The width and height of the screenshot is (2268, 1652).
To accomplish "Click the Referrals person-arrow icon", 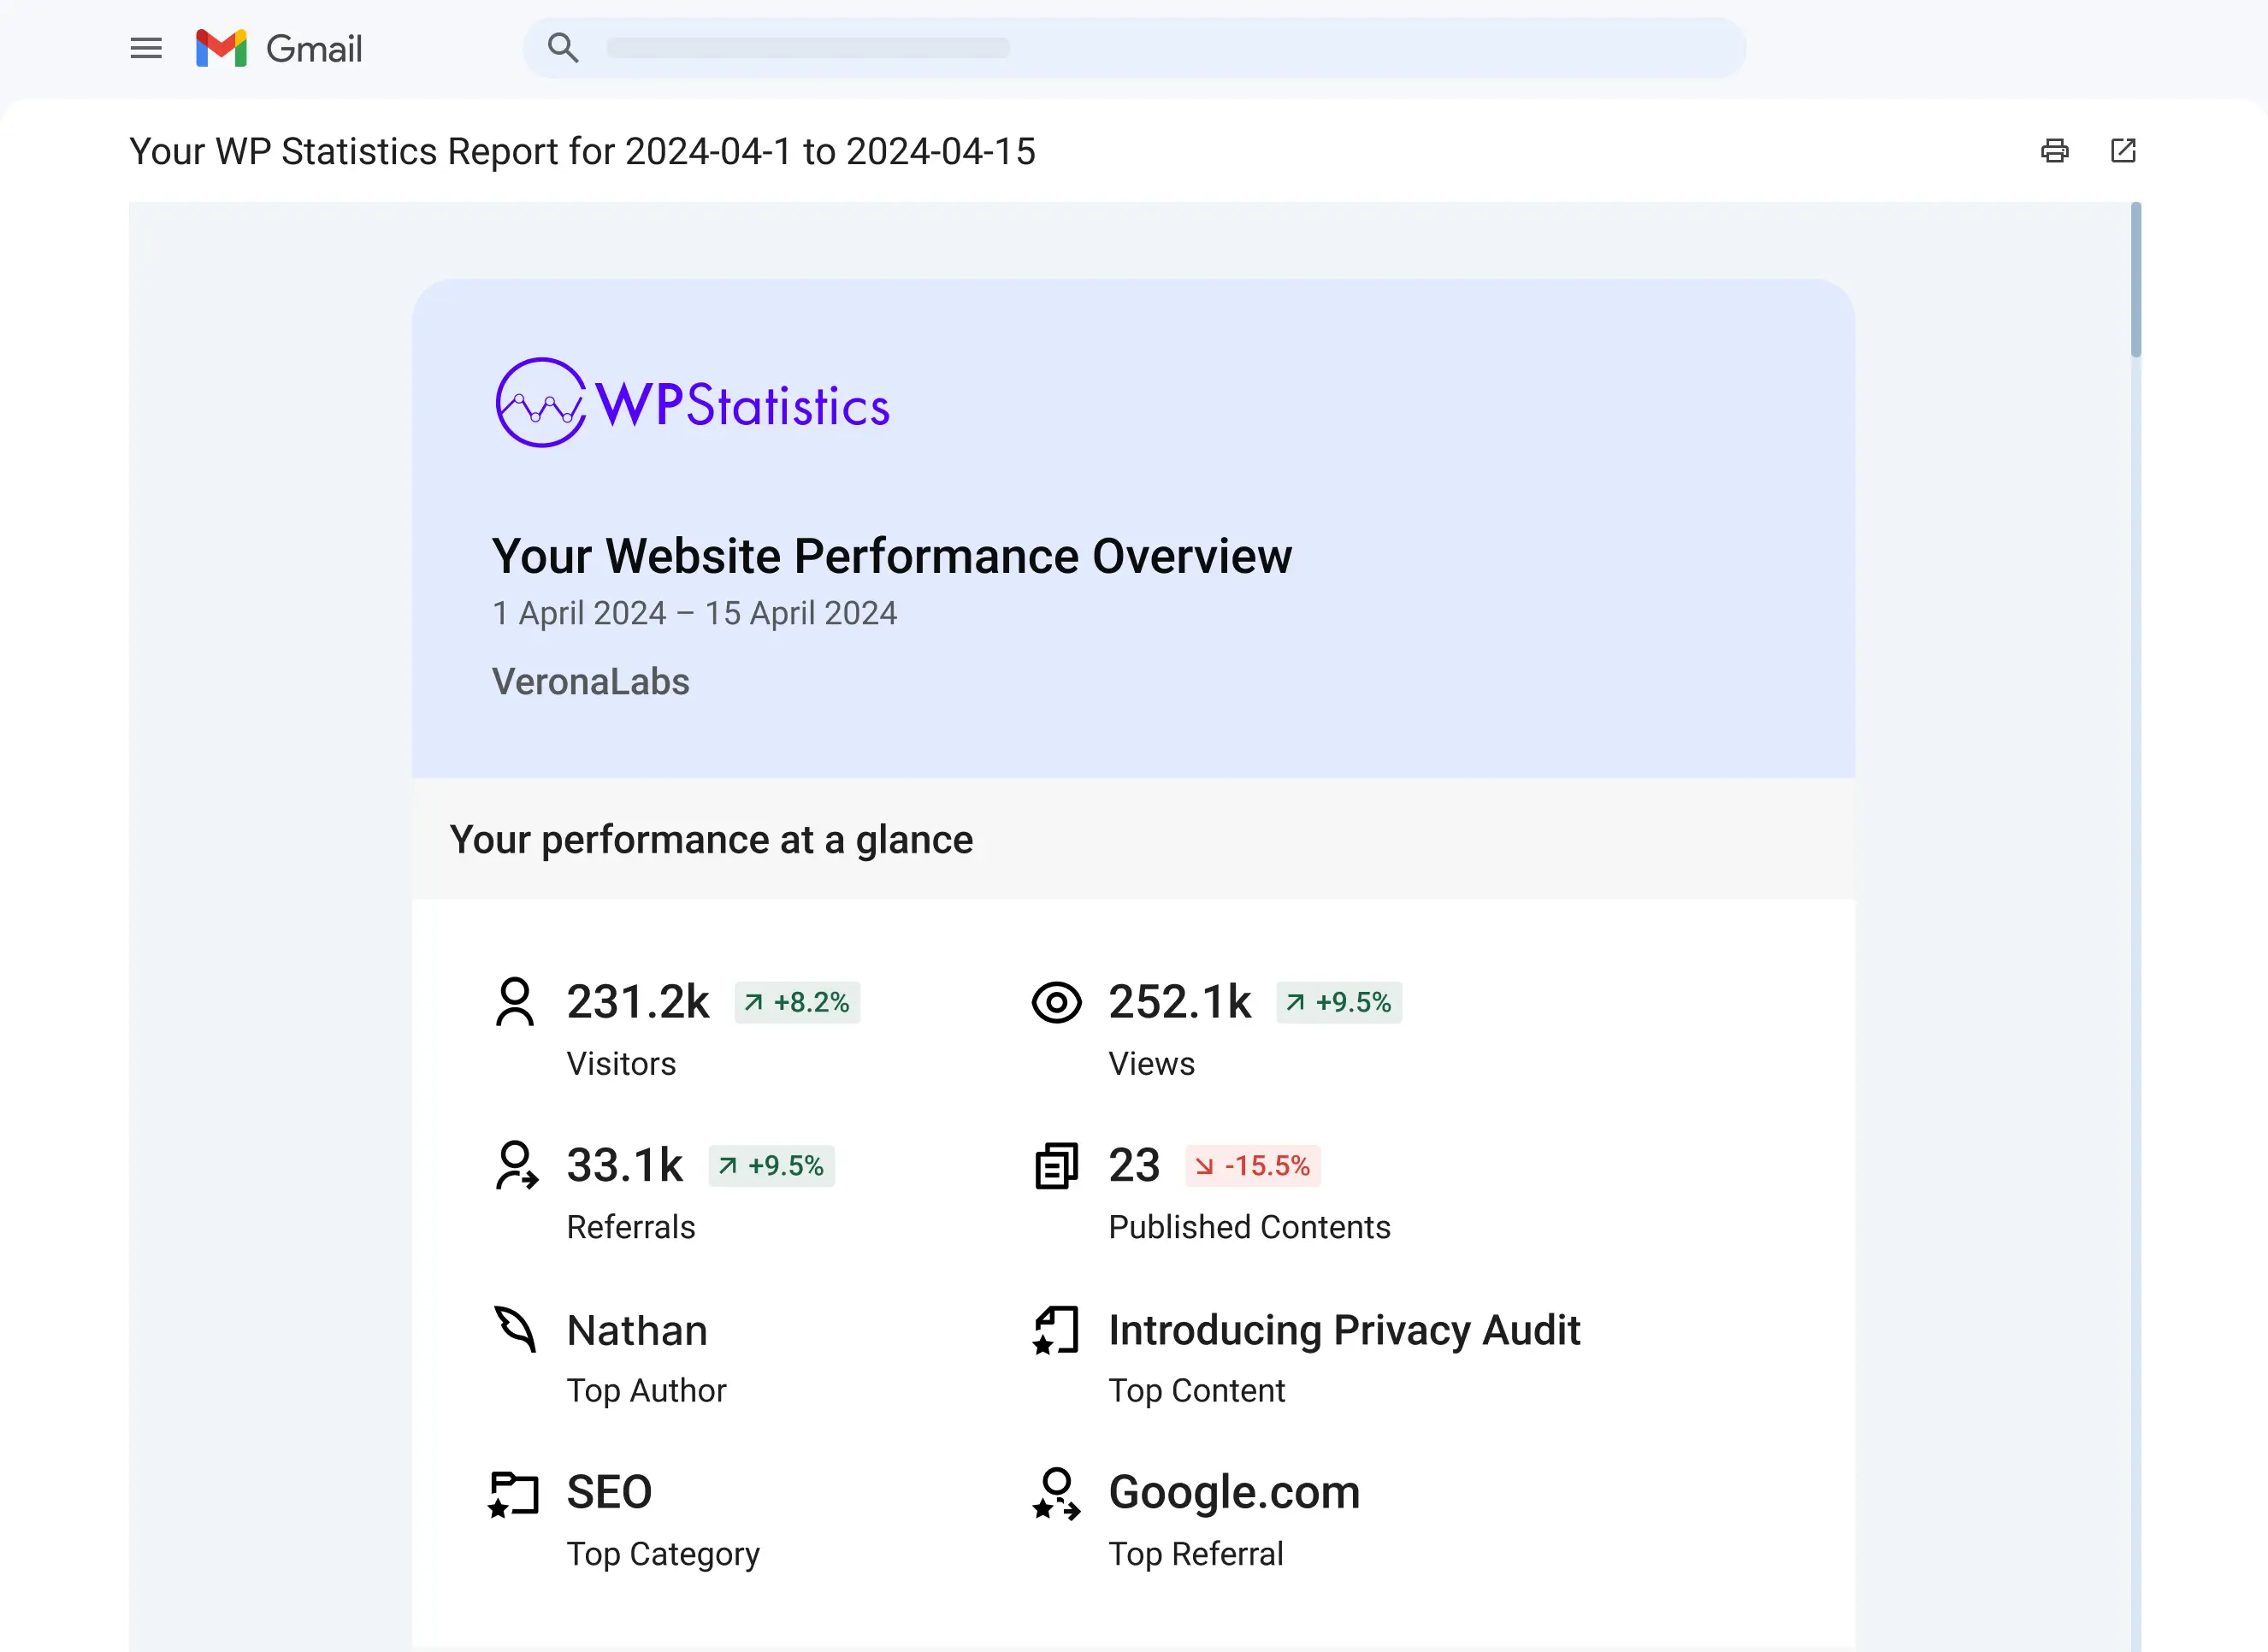I will tap(516, 1166).
